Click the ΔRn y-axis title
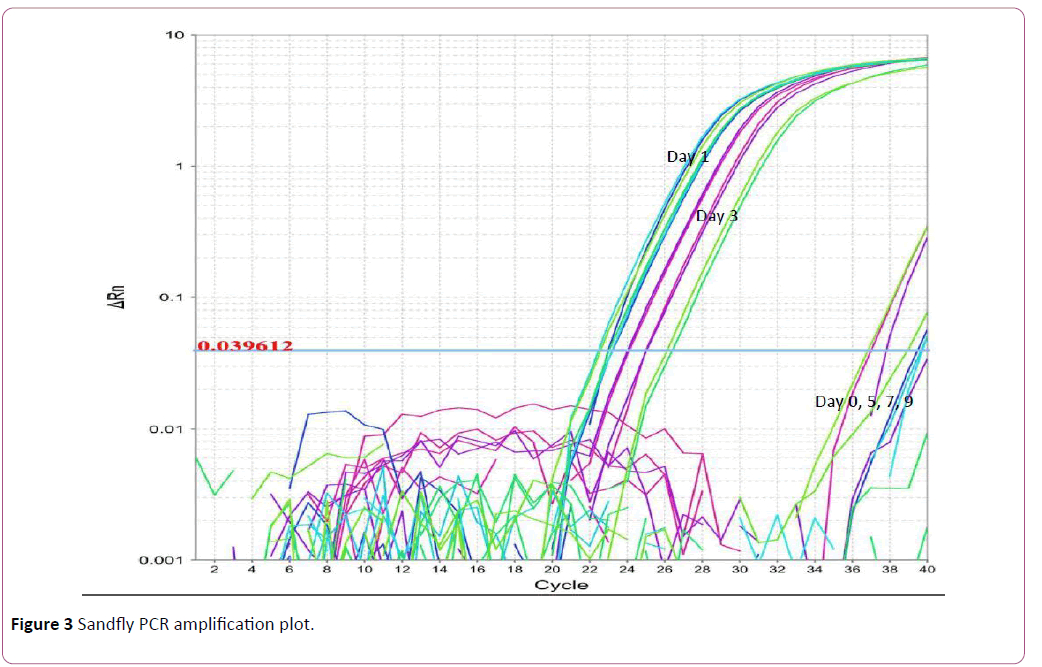This screenshot has width=1042, height=667. click(116, 296)
